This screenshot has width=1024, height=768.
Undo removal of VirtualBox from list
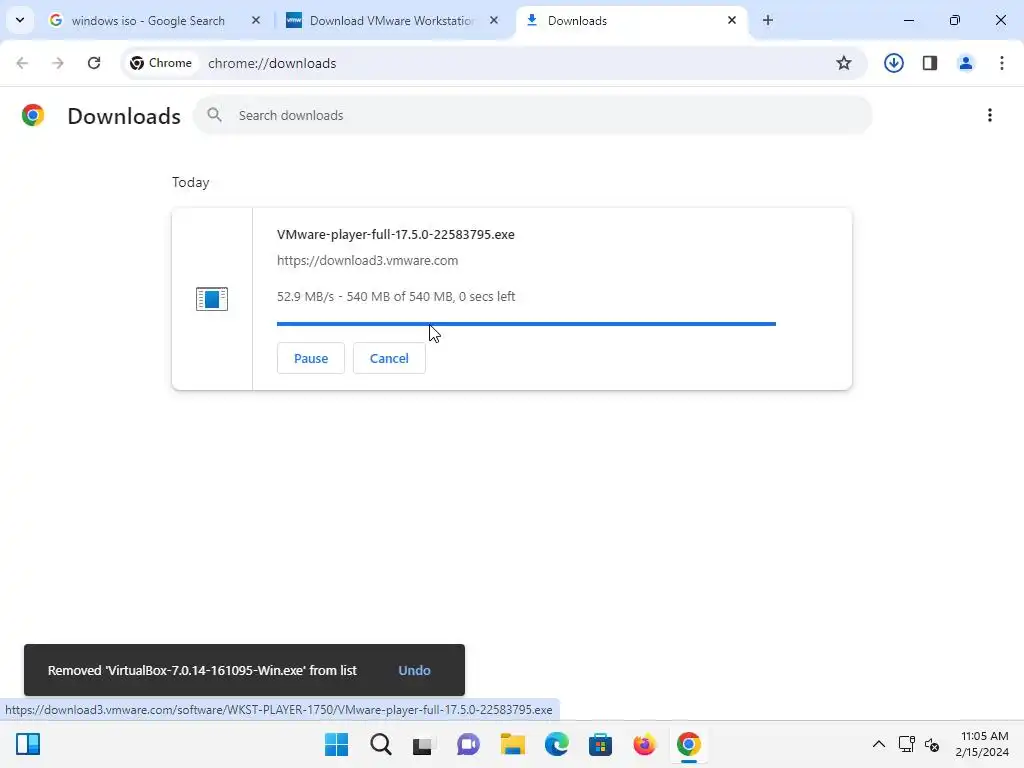click(414, 670)
